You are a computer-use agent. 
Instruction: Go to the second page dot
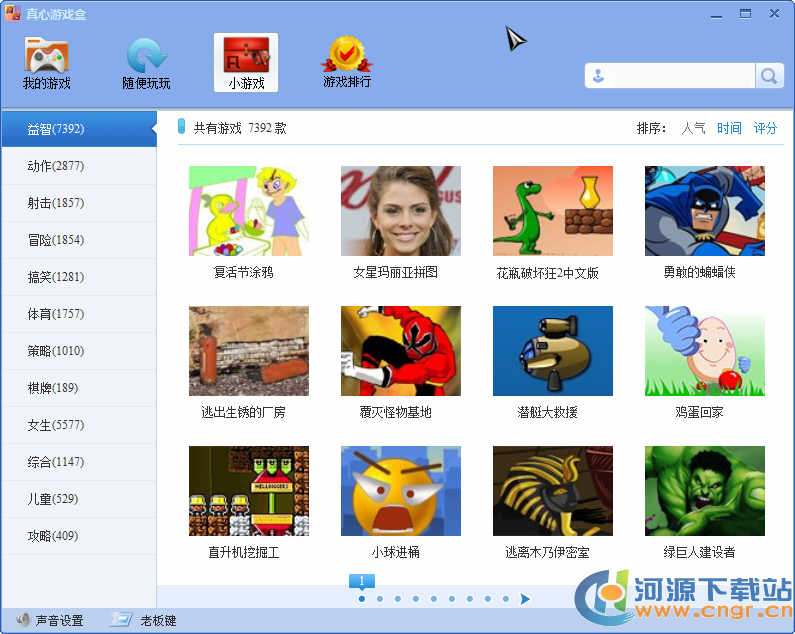point(380,599)
